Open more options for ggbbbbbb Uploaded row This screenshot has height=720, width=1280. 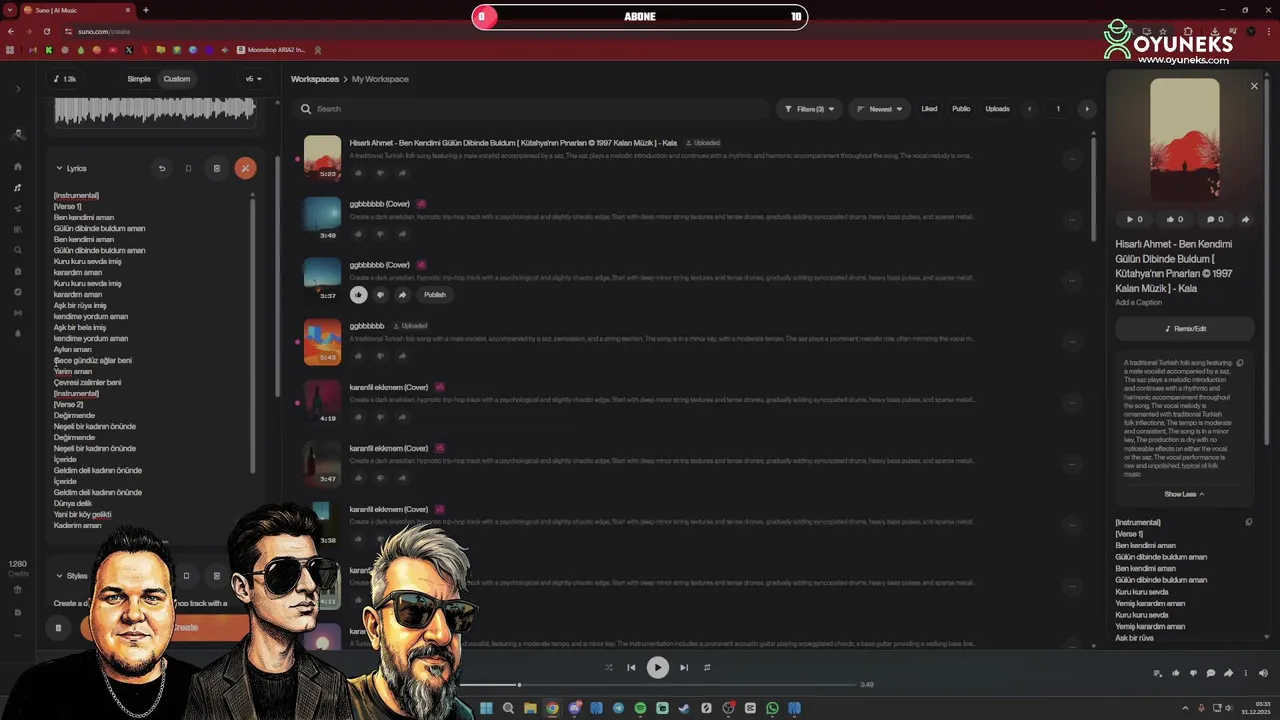[x=1072, y=341]
